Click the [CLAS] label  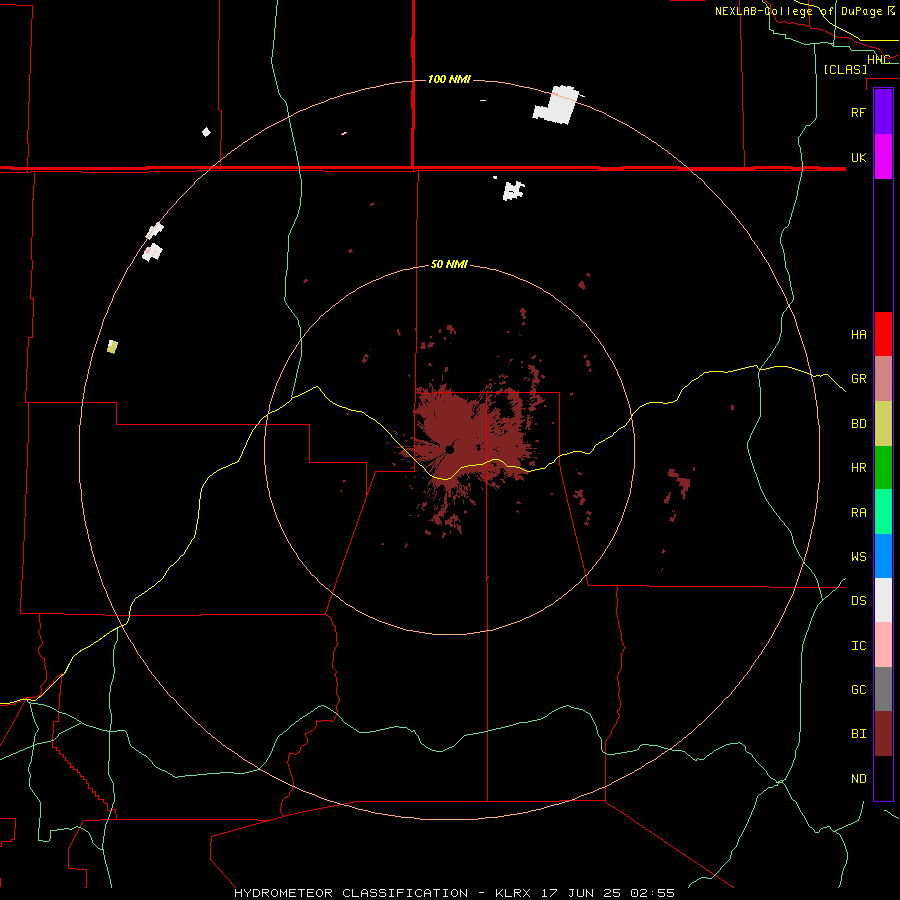click(x=845, y=69)
